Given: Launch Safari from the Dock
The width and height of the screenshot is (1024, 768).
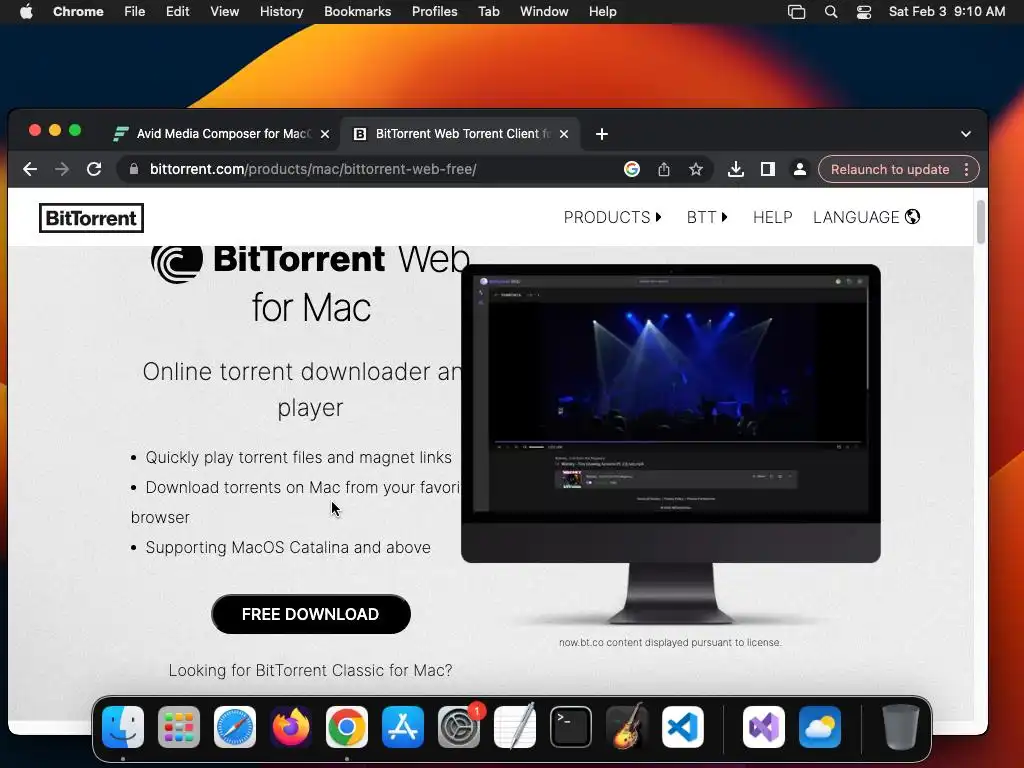Looking at the screenshot, I should pos(235,727).
